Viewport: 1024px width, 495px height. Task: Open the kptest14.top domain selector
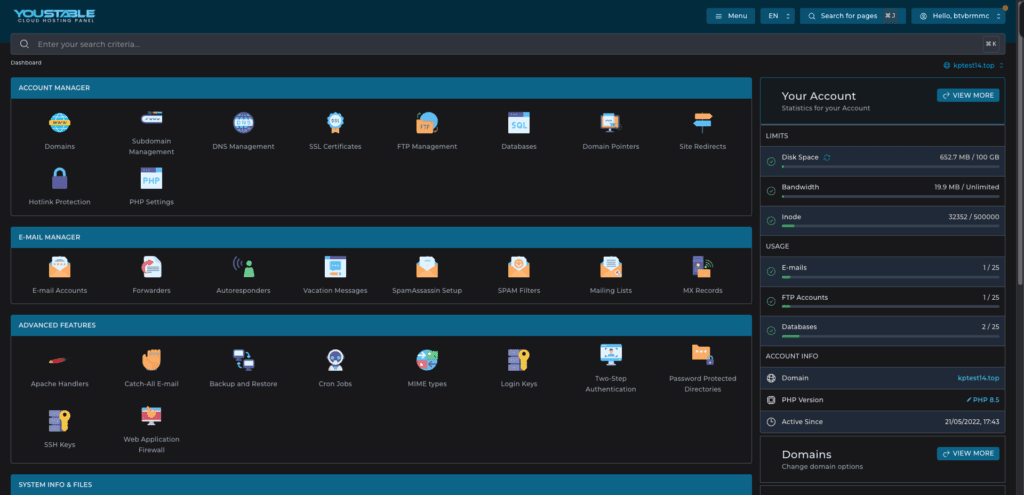click(973, 65)
